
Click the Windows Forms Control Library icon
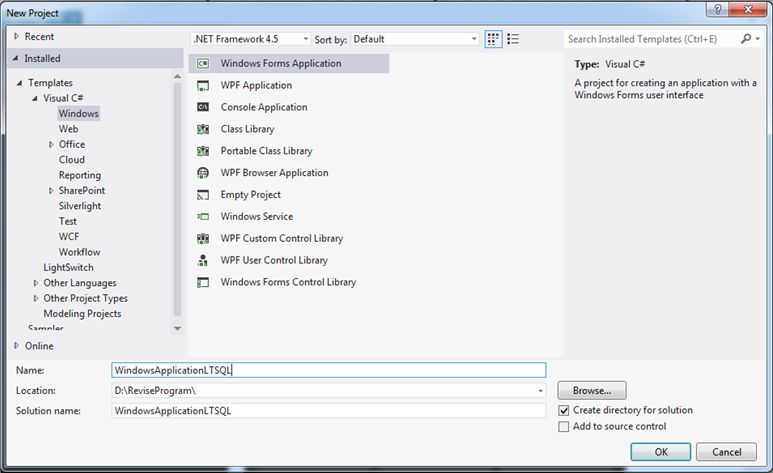click(203, 282)
